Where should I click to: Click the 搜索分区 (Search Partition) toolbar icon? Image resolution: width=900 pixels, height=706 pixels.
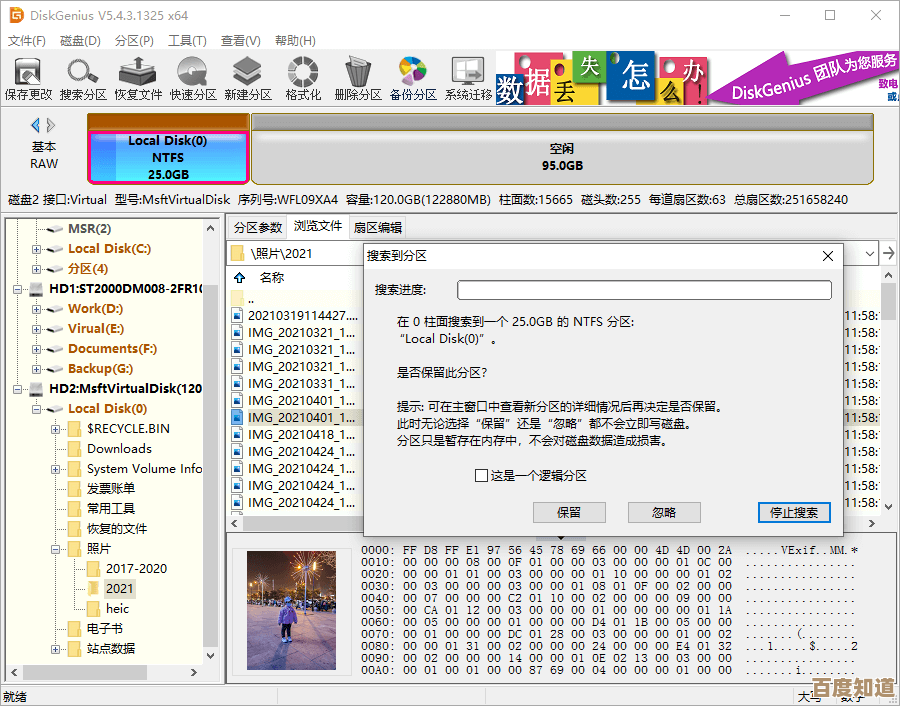click(x=83, y=78)
